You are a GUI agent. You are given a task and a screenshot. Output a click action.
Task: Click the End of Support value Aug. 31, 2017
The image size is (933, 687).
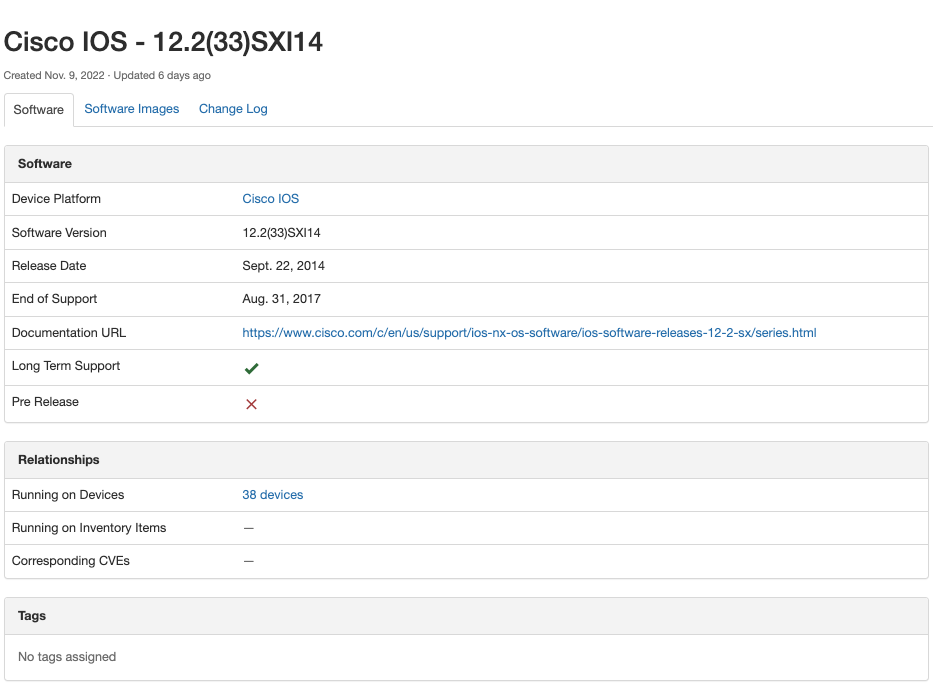[x=281, y=299]
